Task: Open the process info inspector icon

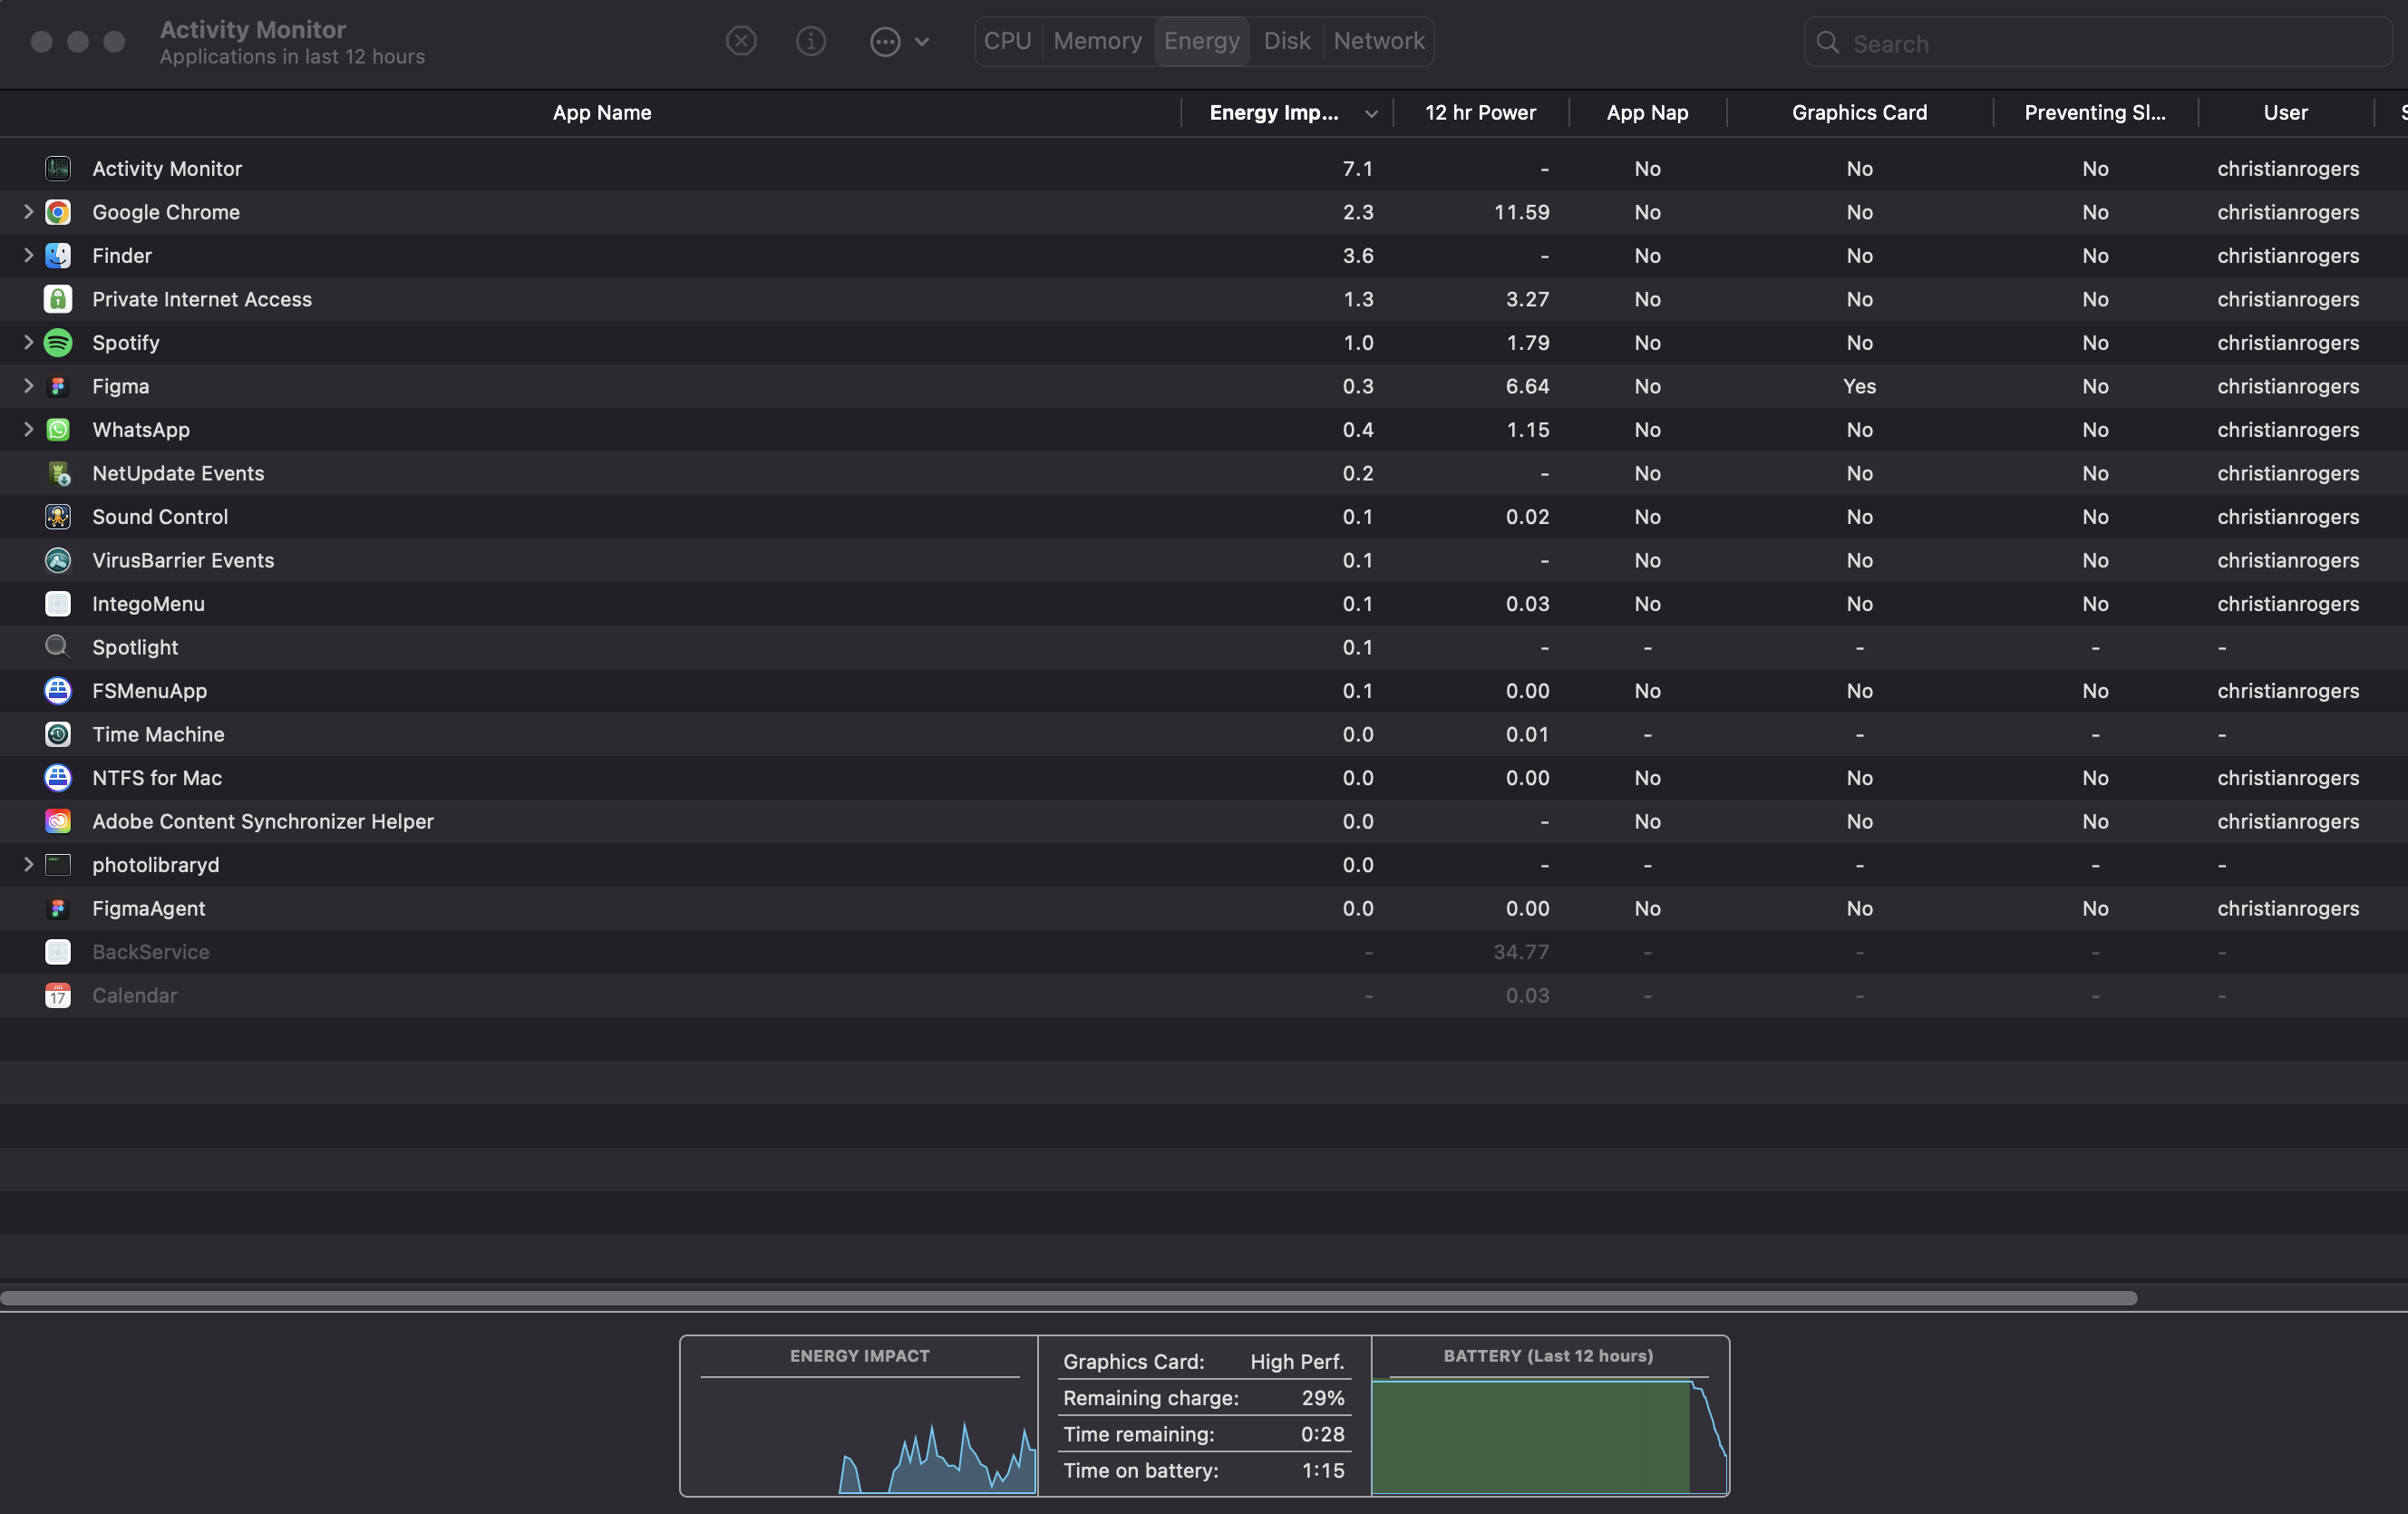Action: click(x=810, y=41)
